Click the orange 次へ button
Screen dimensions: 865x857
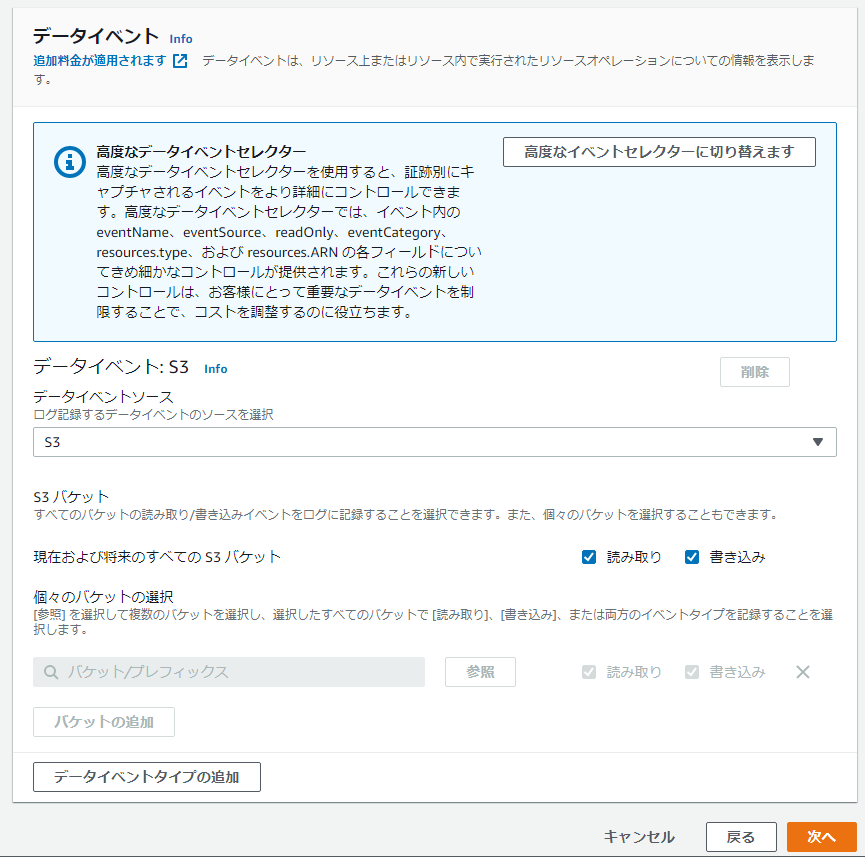point(821,837)
